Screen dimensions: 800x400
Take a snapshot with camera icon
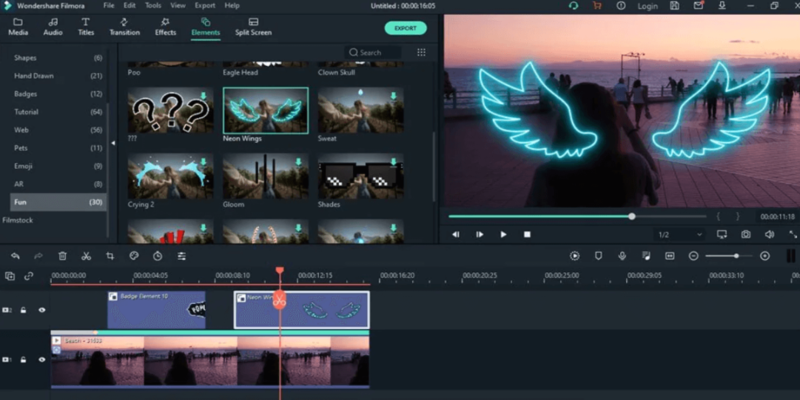746,234
